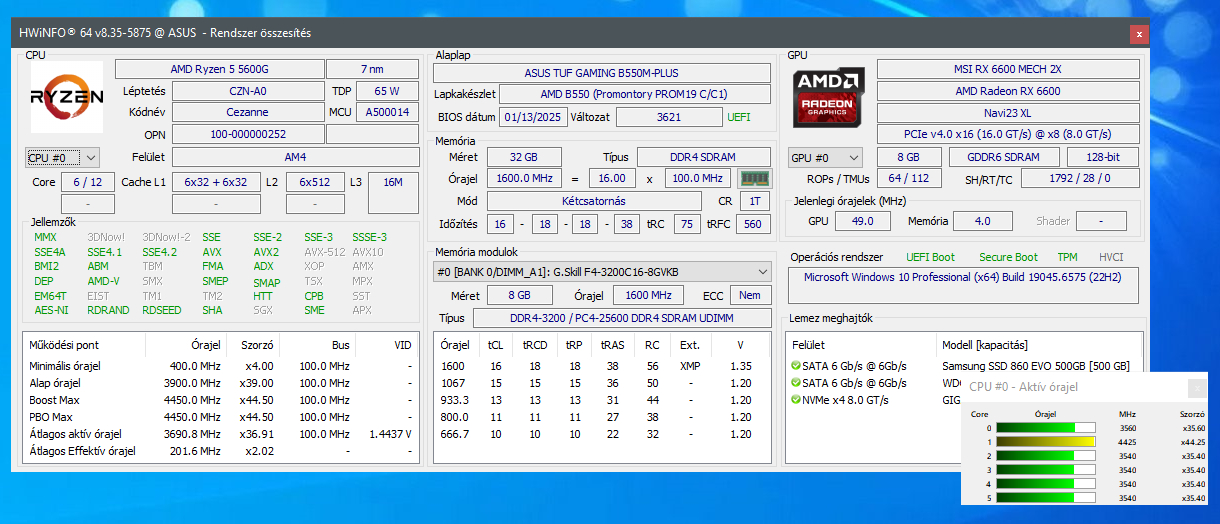Click the AMD Radeon Graphics logo
Image resolution: width=1220 pixels, height=524 pixels.
click(829, 97)
